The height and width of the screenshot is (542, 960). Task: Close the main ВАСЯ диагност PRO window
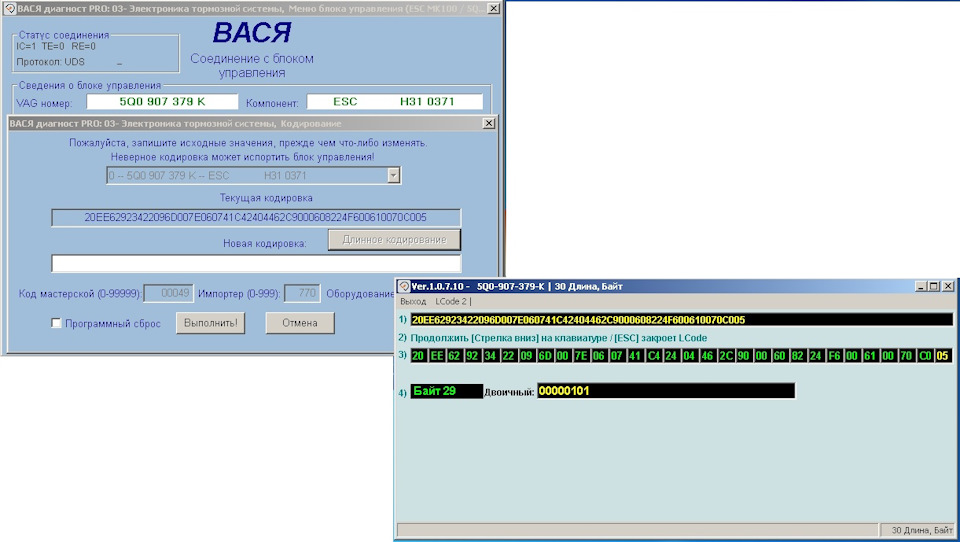point(493,9)
